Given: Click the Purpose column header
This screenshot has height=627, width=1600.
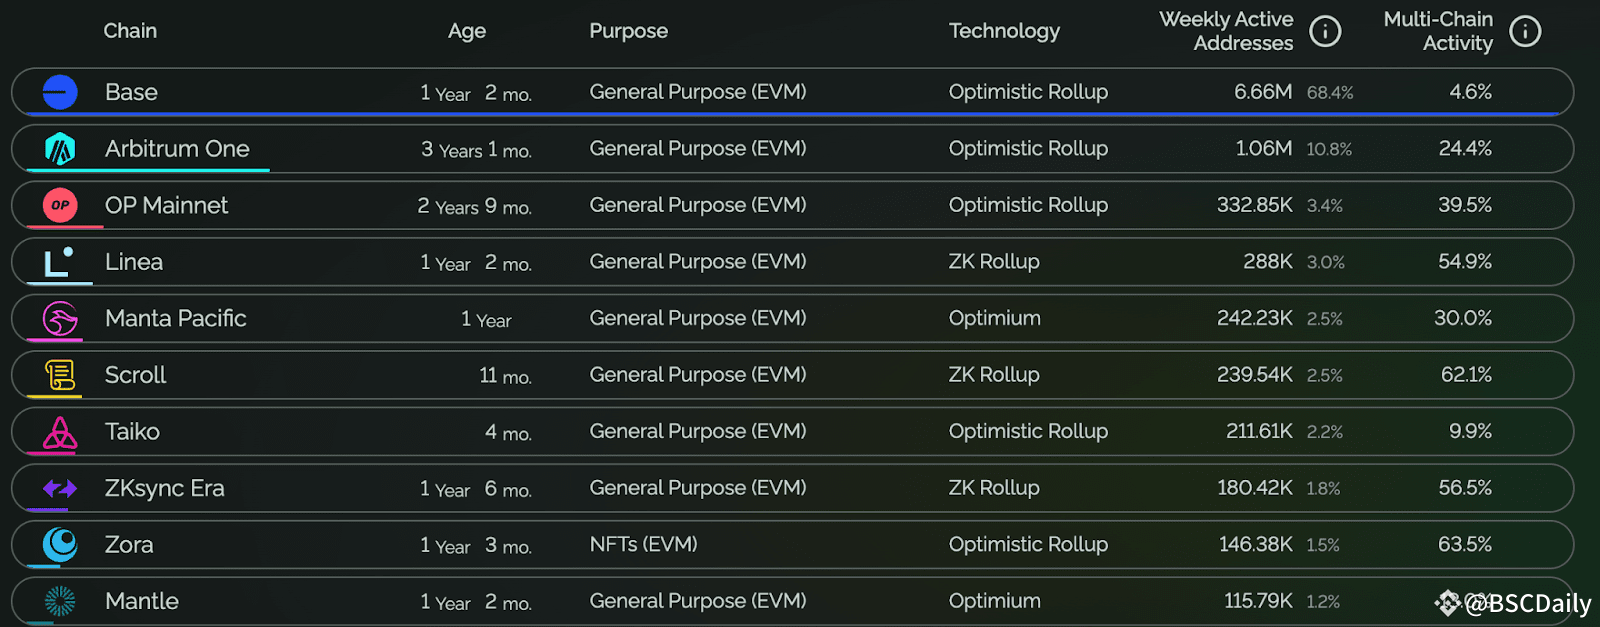Looking at the screenshot, I should (628, 31).
